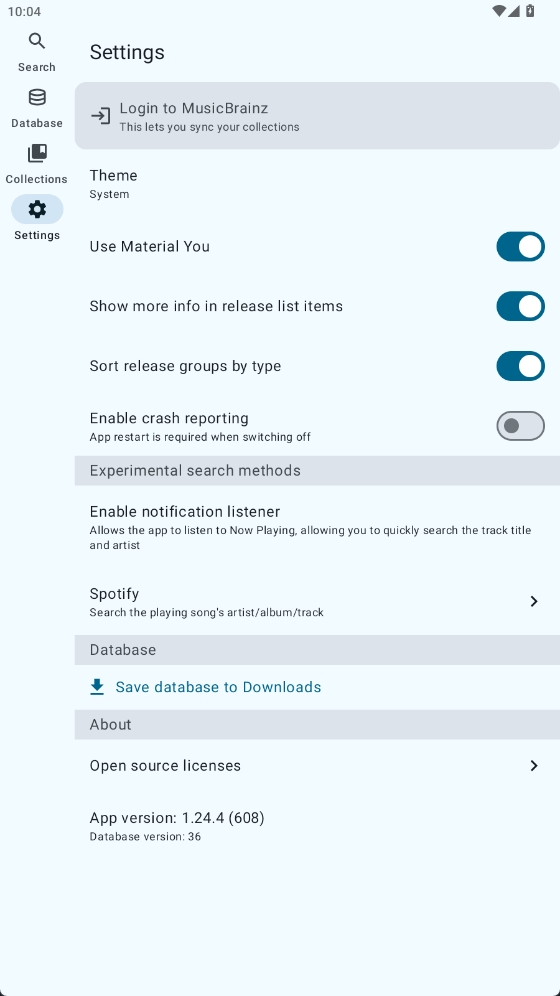Disable the Use Material You switch
Image resolution: width=560 pixels, height=996 pixels.
pyautogui.click(x=520, y=246)
